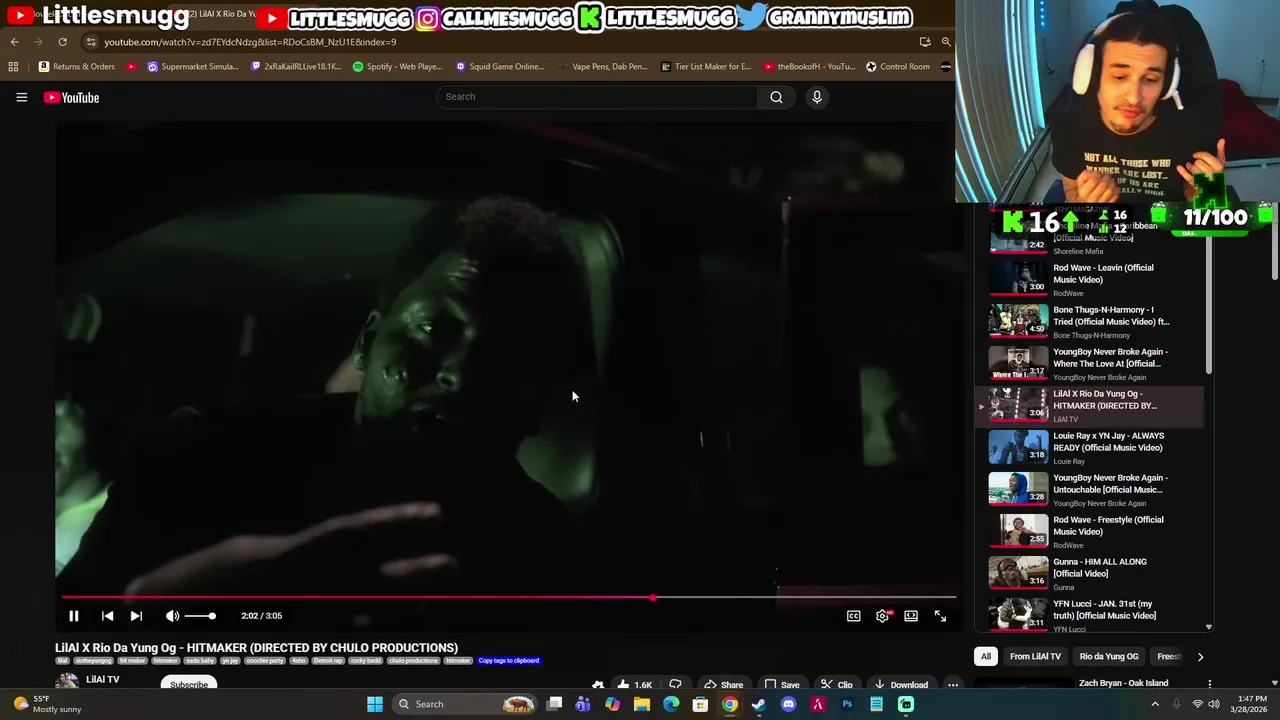Open the Spotify - Web Player bookmark
The image size is (1280, 720).
pyautogui.click(x=397, y=67)
